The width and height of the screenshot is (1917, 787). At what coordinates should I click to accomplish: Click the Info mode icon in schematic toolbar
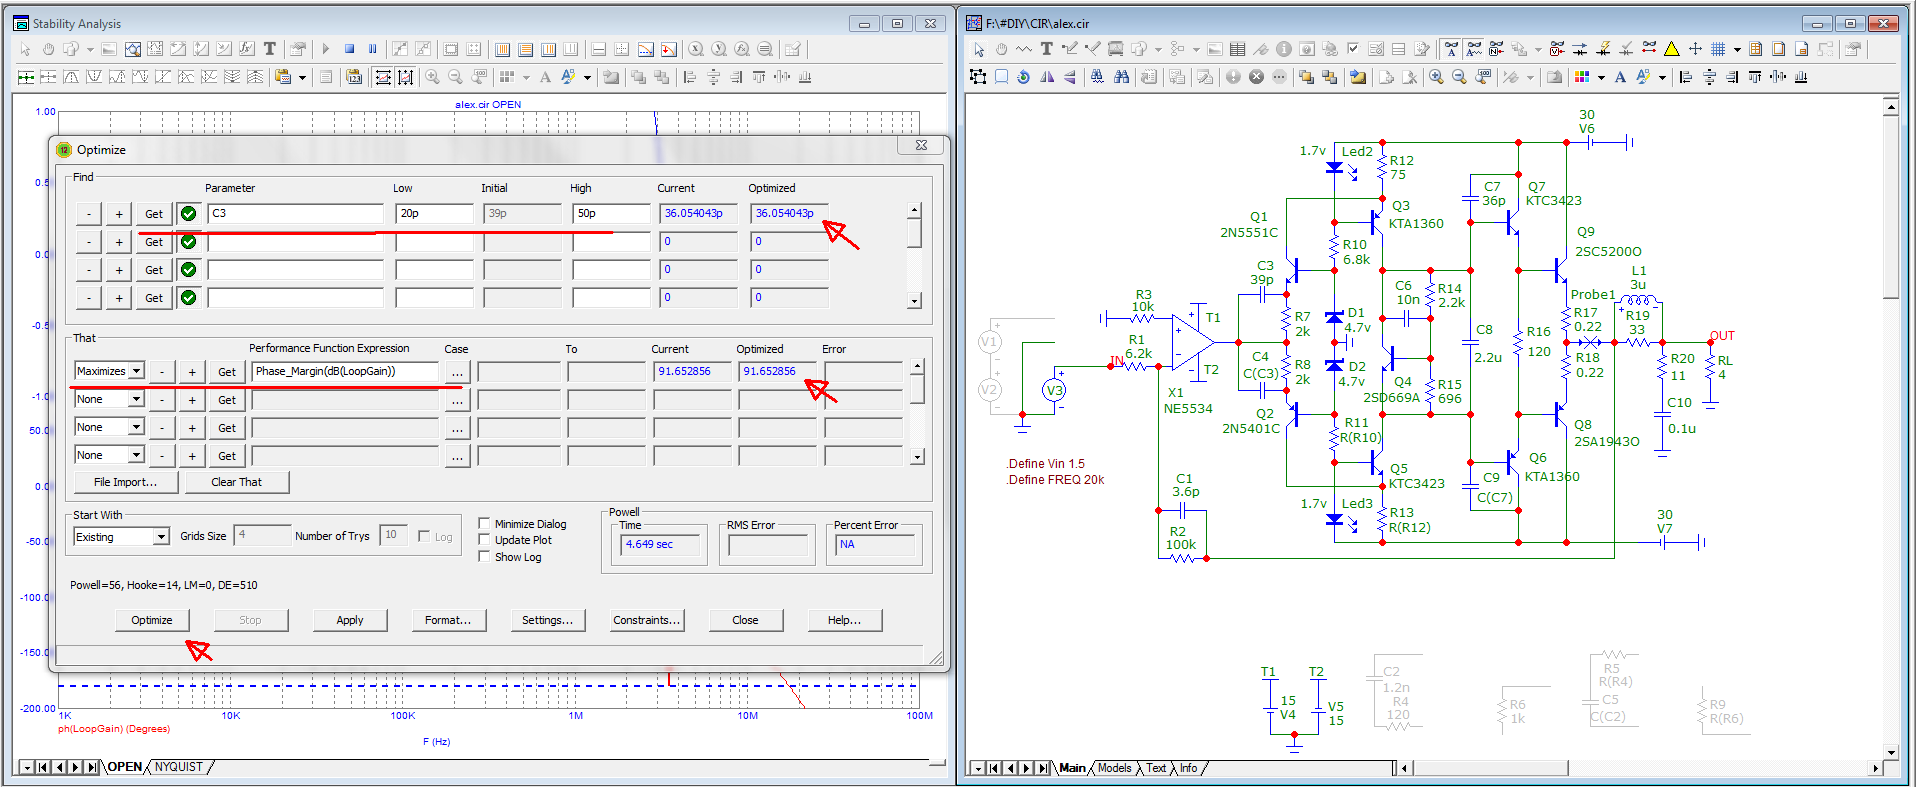[x=1283, y=49]
